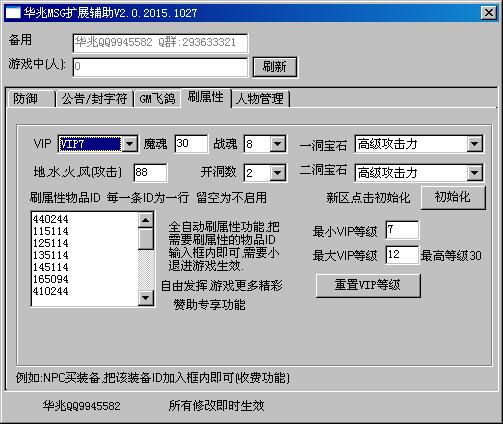Viewport: 503px width, 424px height.
Task: Open the 一洞宝石 combo box
Action: (474, 144)
